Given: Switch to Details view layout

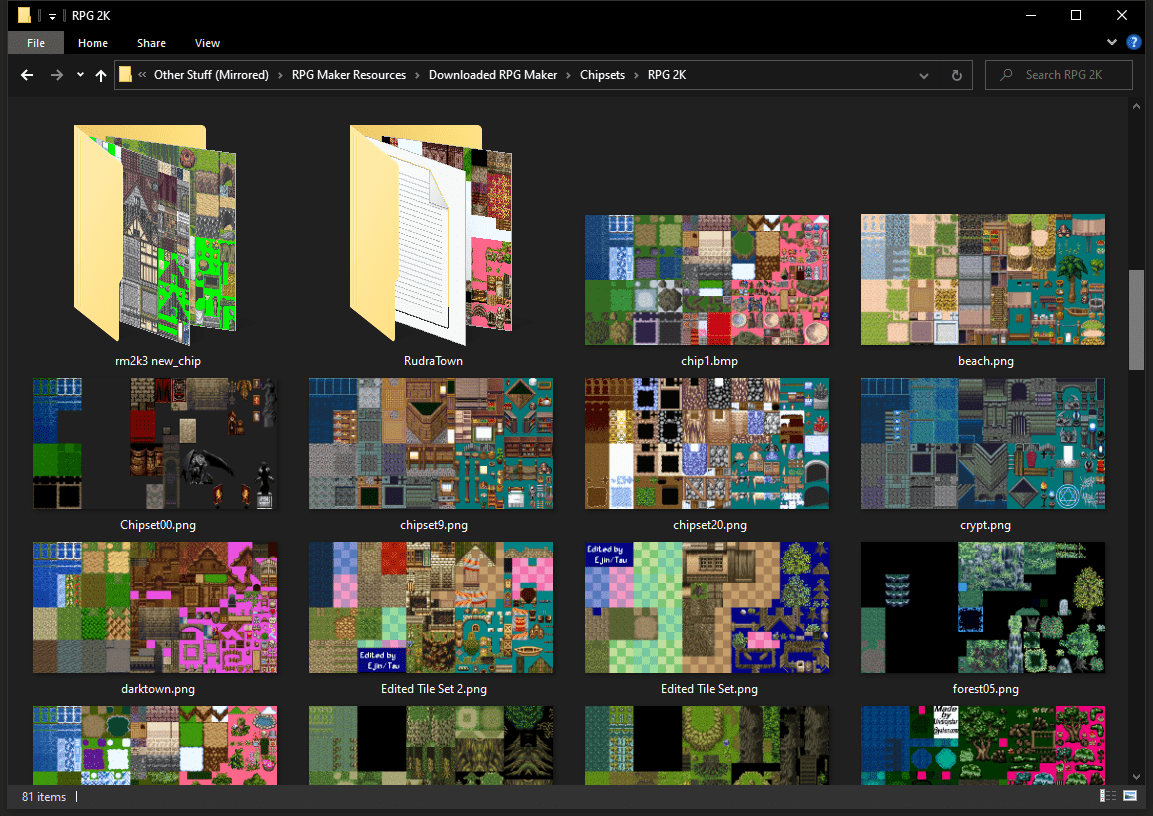Looking at the screenshot, I should coord(1108,796).
